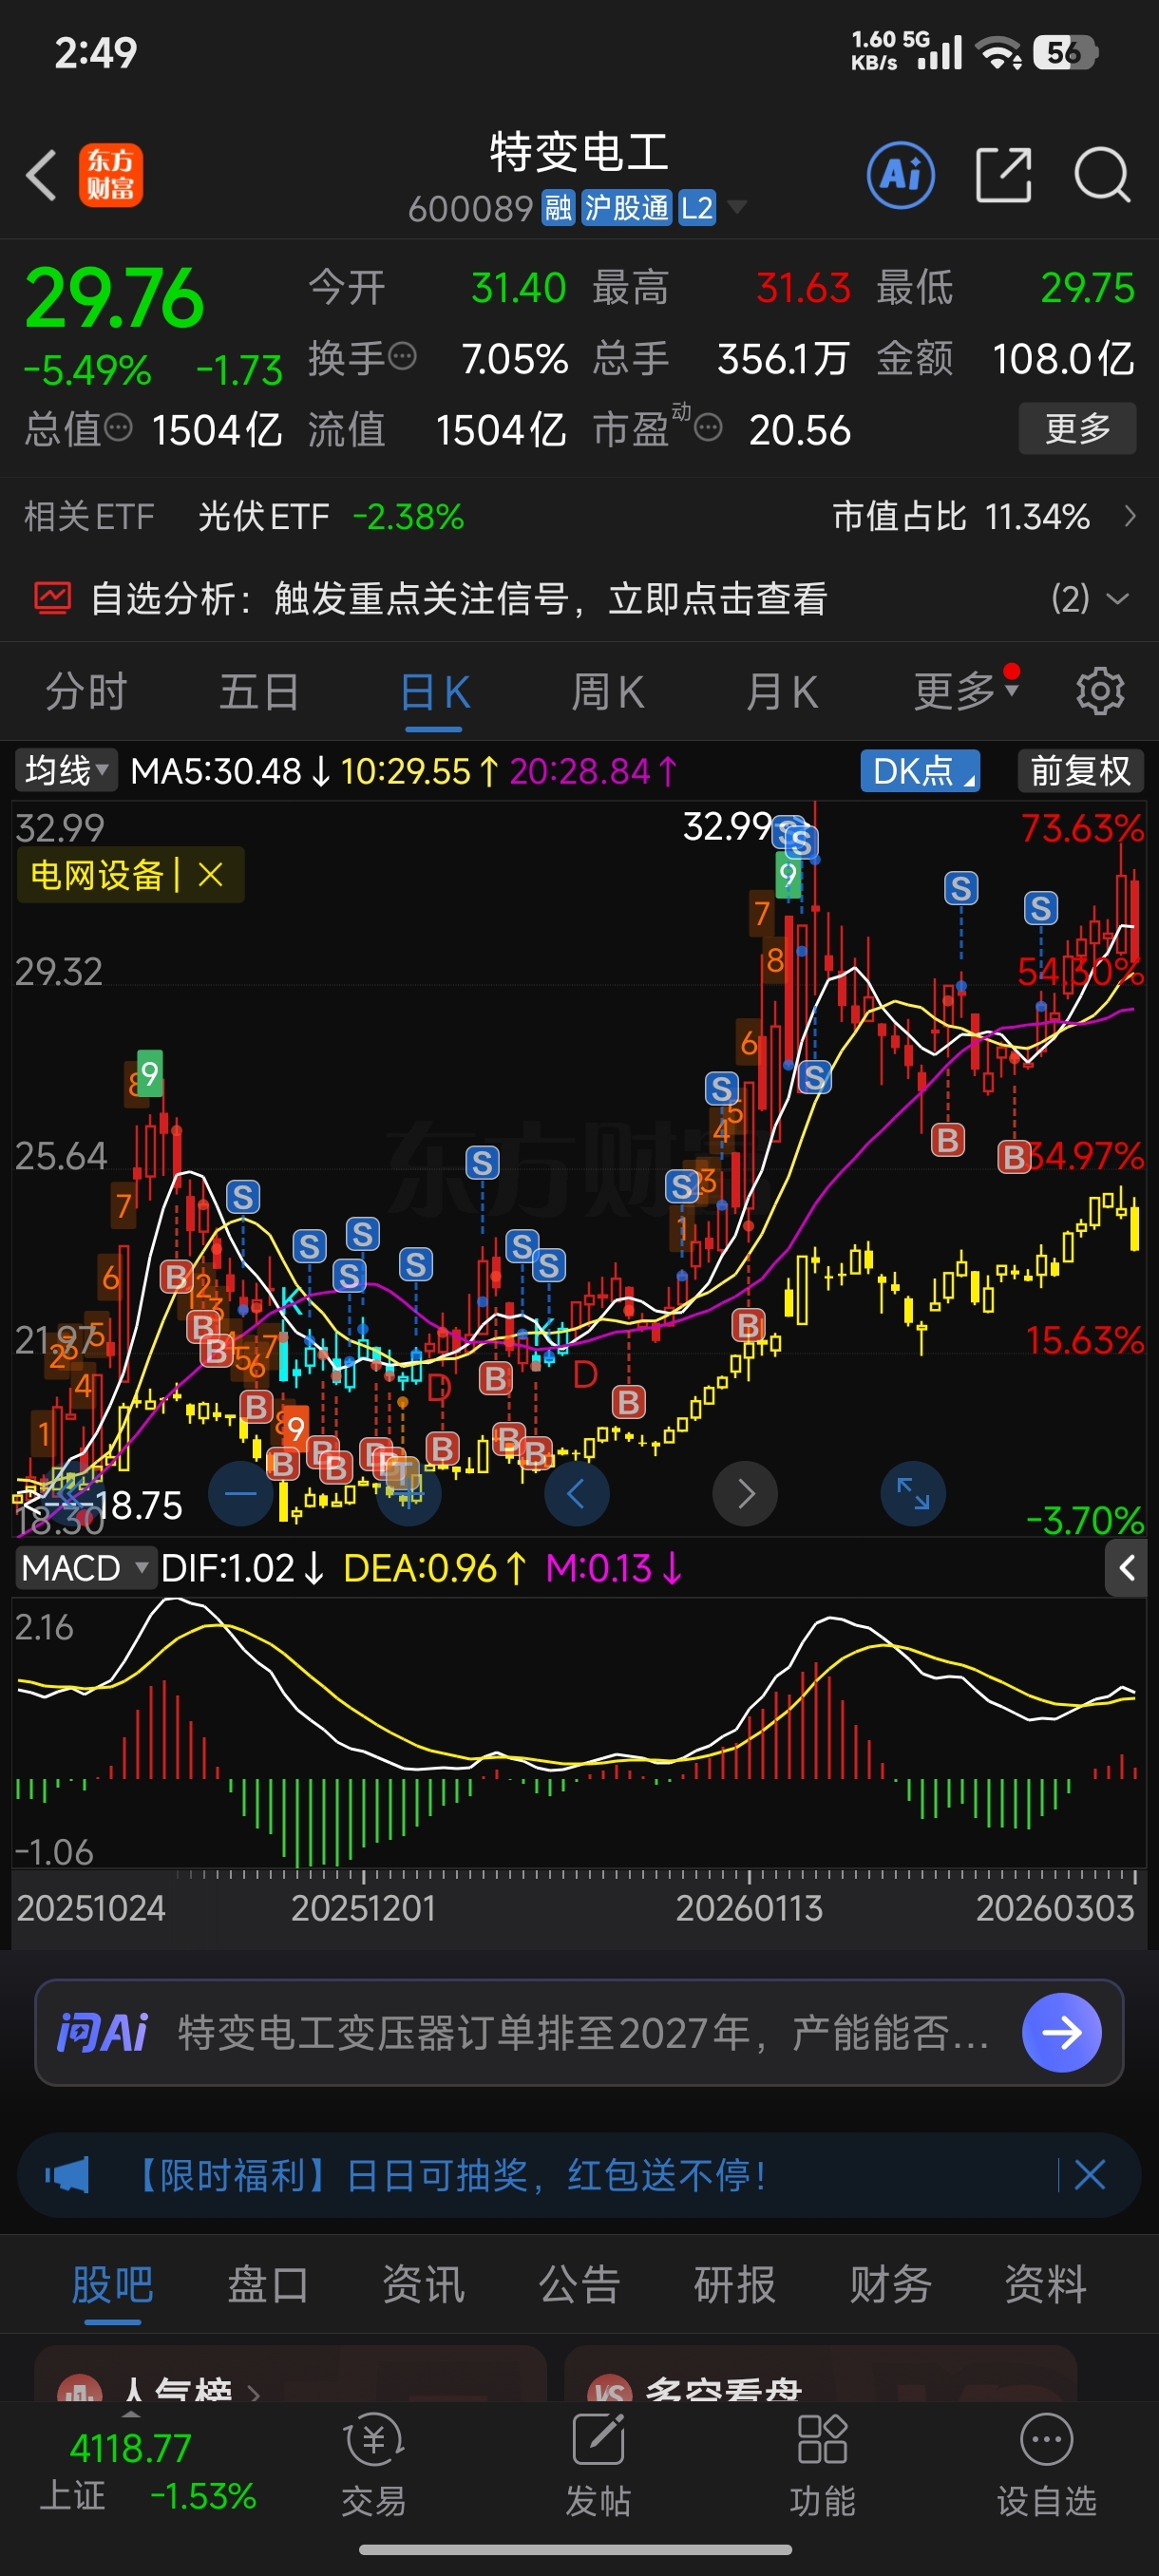Open 上证 index 4118.77 ticker
Viewport: 1159px width, 2576px height.
(148, 2472)
